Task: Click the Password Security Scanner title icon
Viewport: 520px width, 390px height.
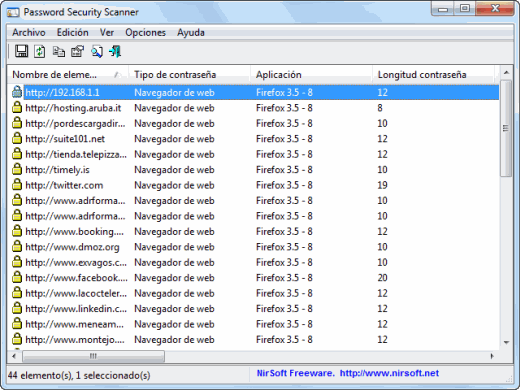Action: [x=13, y=12]
